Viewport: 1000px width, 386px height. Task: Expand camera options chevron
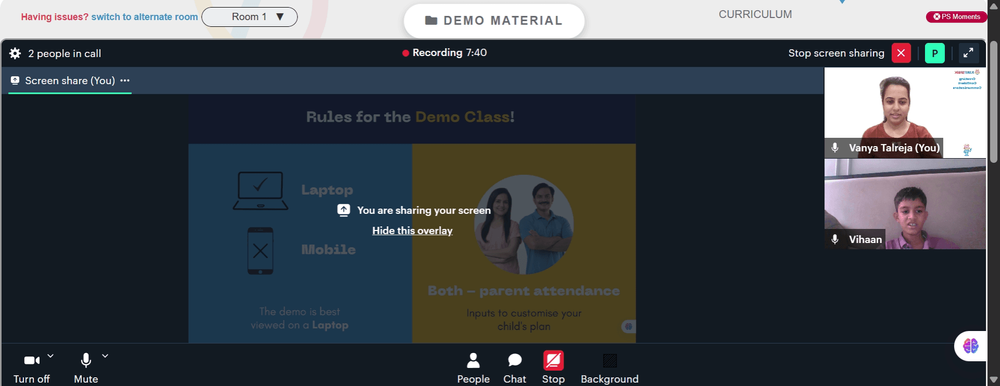click(x=50, y=356)
